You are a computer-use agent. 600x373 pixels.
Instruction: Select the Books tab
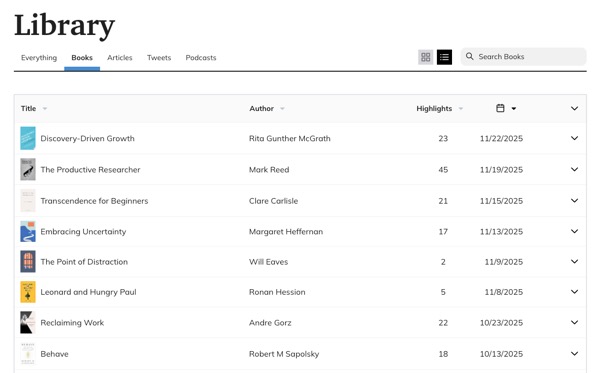[82, 58]
